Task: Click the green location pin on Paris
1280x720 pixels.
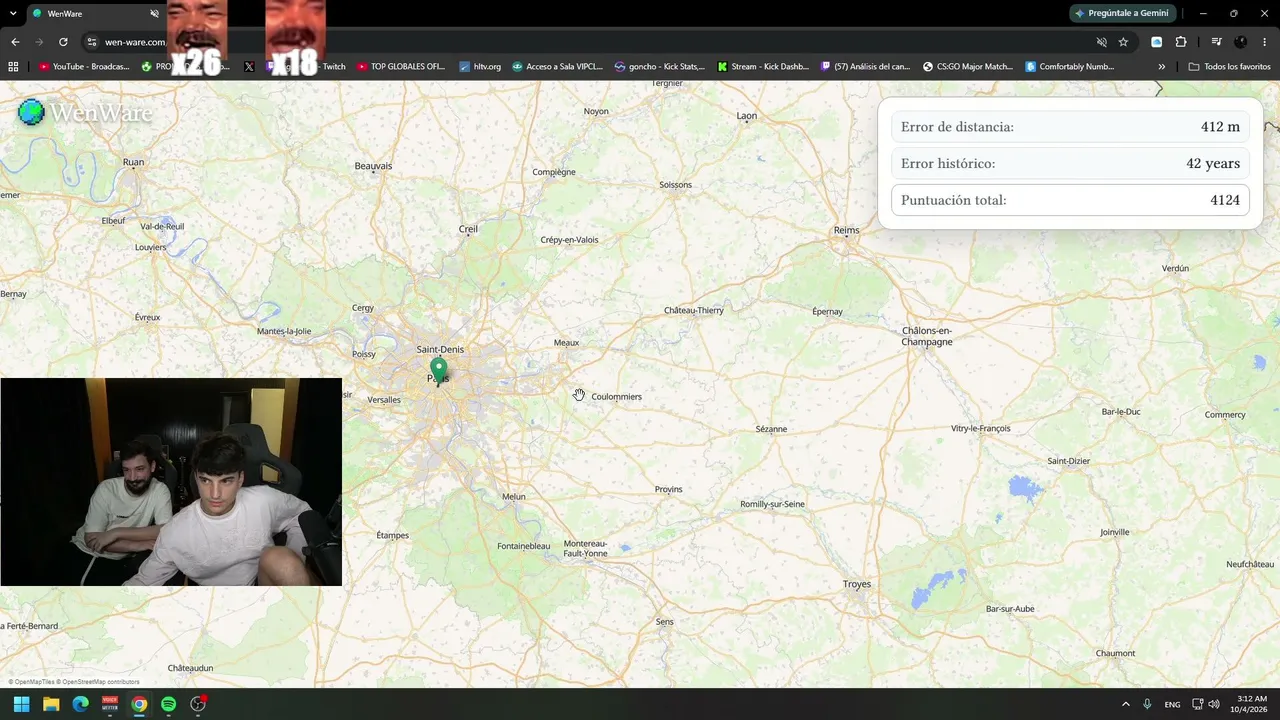Action: click(438, 370)
